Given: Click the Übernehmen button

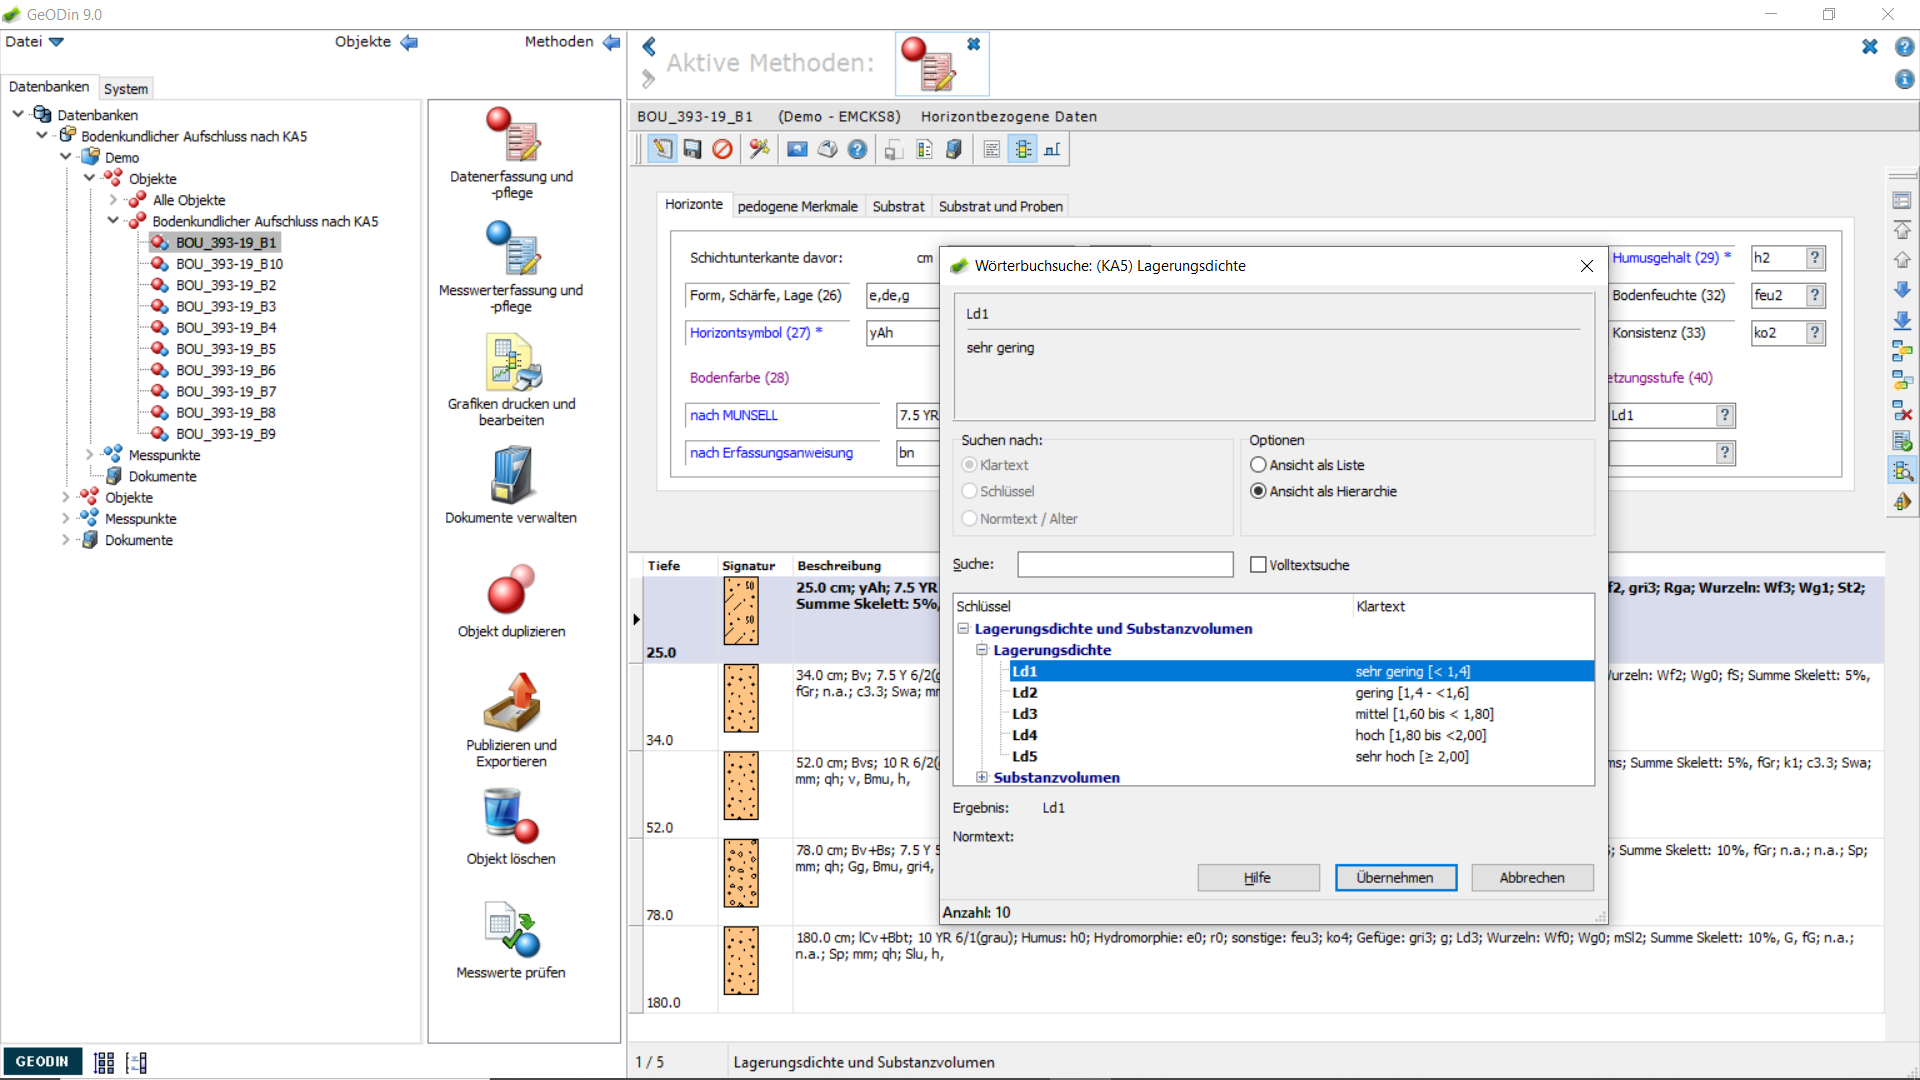Looking at the screenshot, I should coord(1395,877).
